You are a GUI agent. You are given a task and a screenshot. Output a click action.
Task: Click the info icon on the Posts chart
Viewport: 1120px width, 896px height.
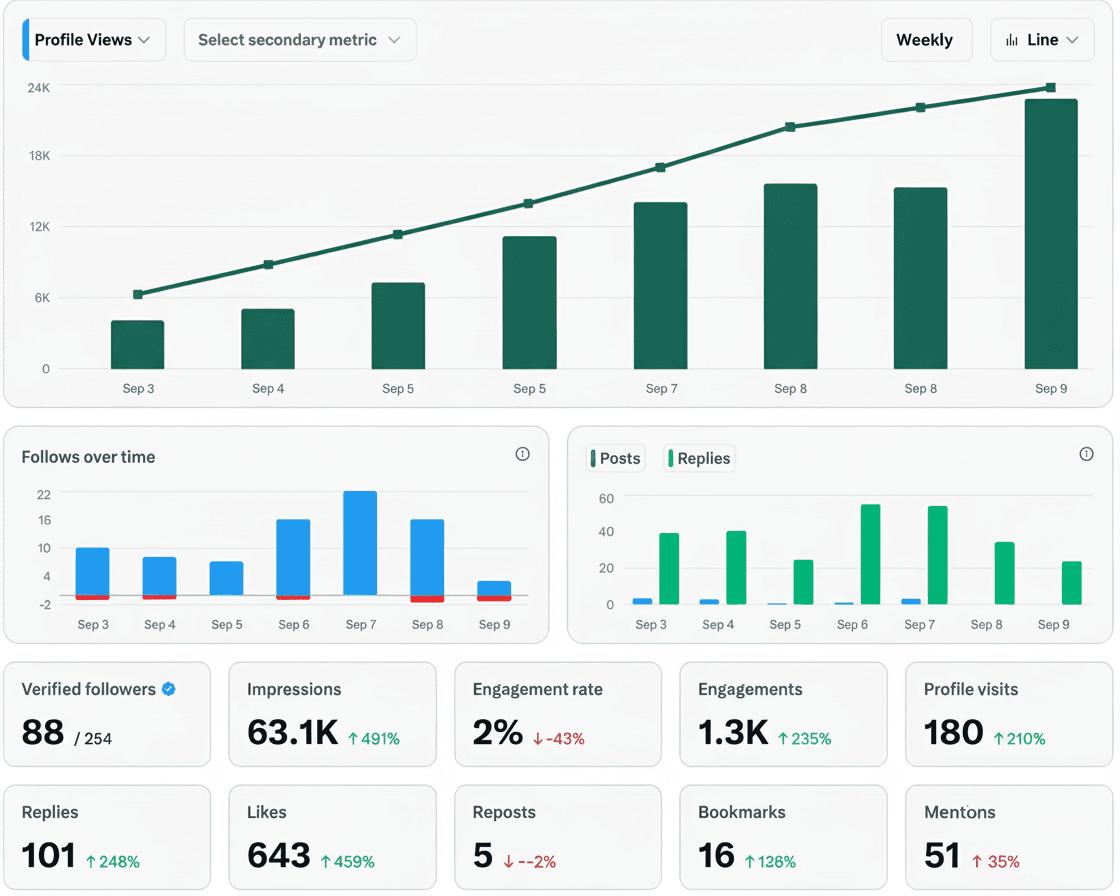(x=1087, y=454)
